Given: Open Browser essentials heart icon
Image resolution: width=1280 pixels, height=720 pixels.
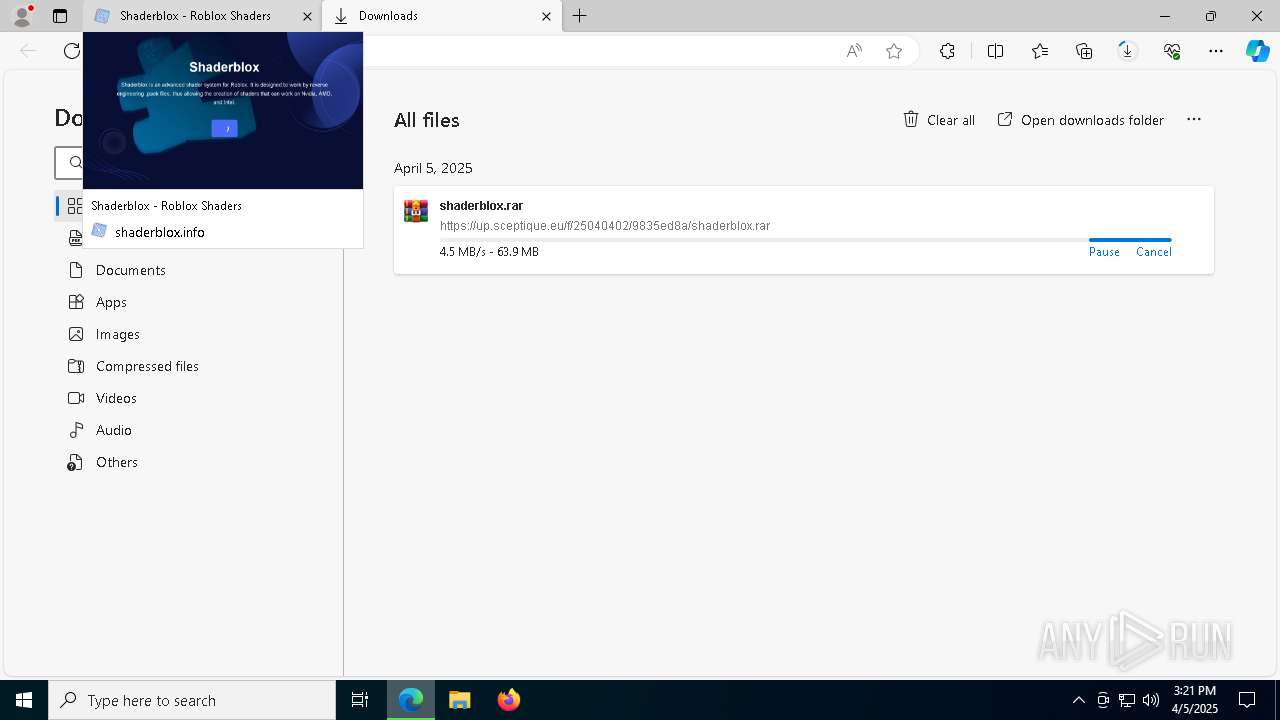Looking at the screenshot, I should pos(1172,51).
